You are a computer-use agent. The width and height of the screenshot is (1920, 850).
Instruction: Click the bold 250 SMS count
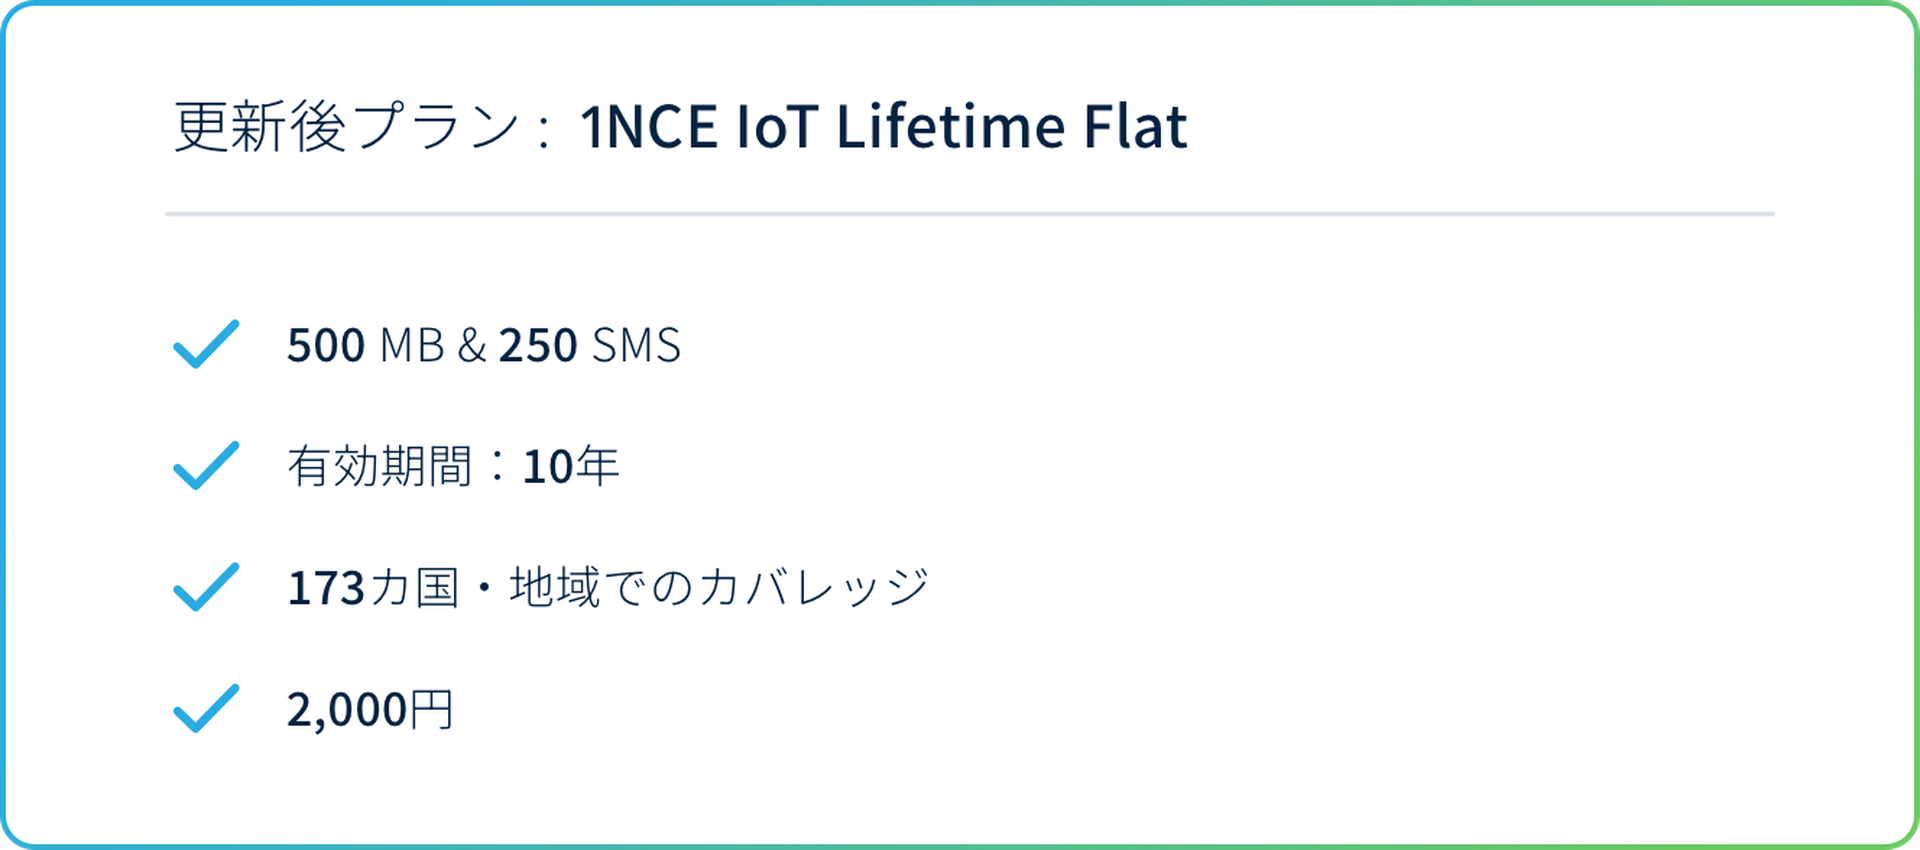point(538,345)
